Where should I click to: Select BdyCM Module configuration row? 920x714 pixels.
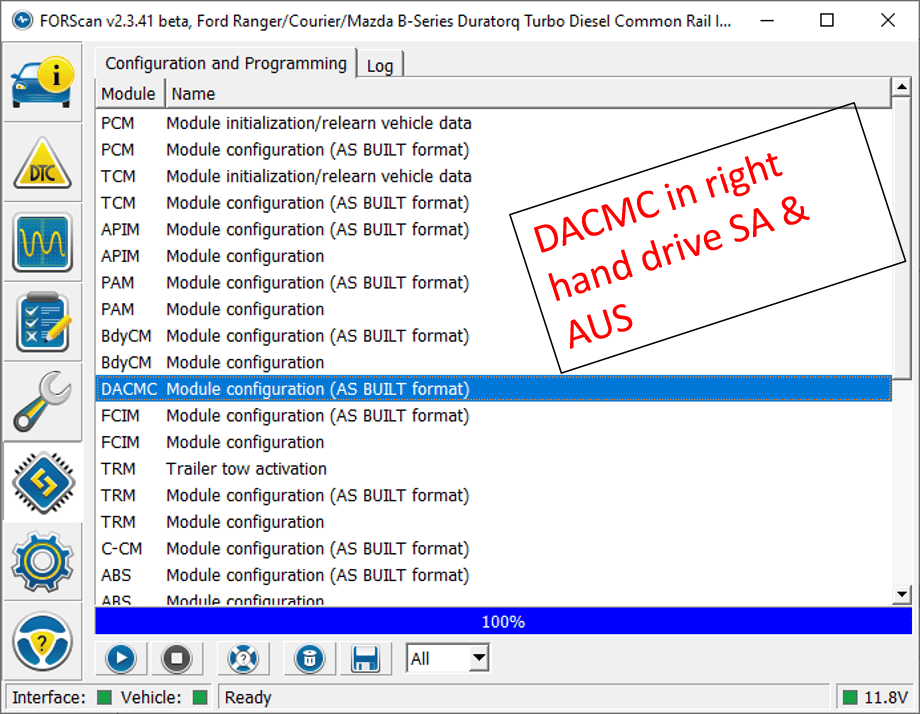(493, 363)
